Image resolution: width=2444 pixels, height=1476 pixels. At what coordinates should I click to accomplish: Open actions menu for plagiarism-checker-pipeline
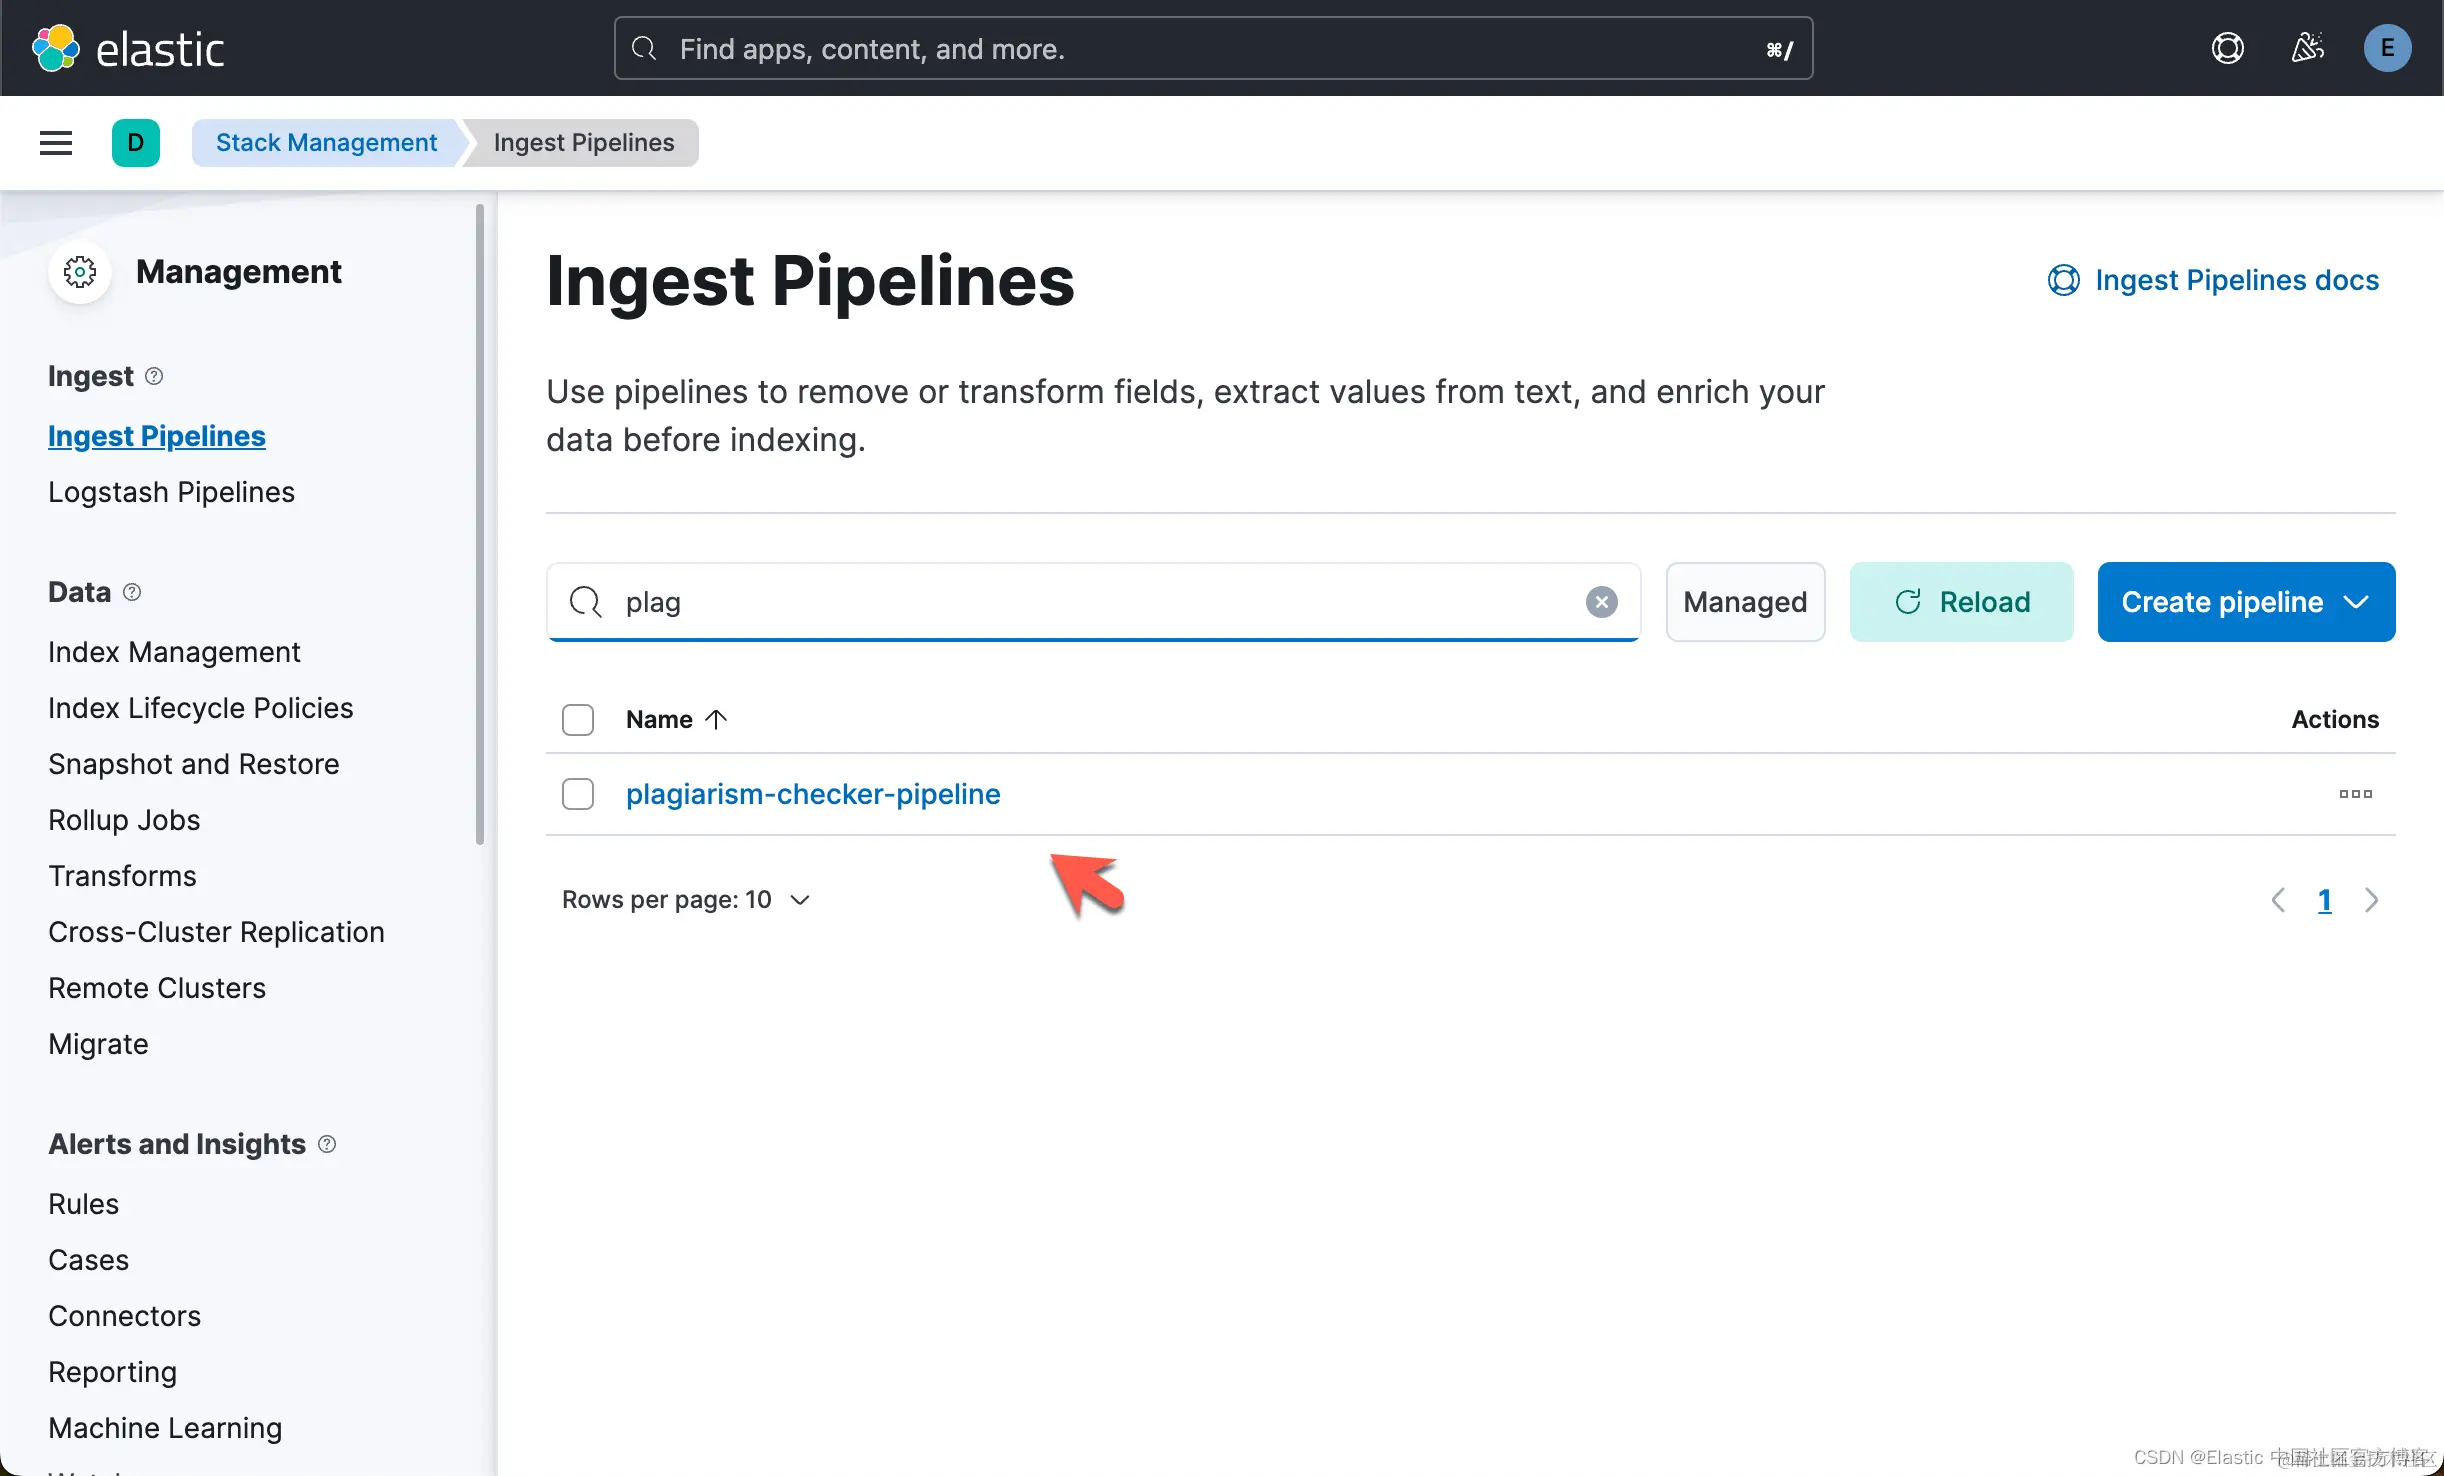click(2355, 794)
